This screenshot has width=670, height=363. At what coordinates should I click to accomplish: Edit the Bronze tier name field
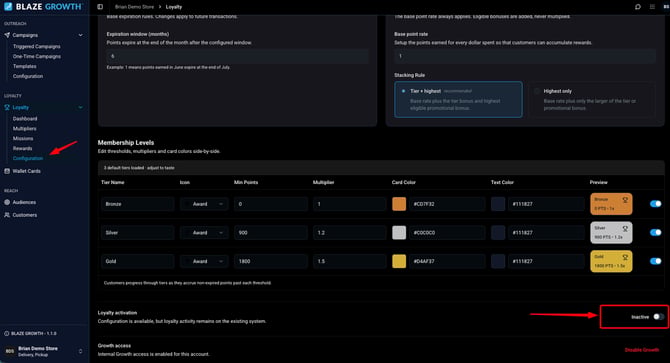click(138, 204)
